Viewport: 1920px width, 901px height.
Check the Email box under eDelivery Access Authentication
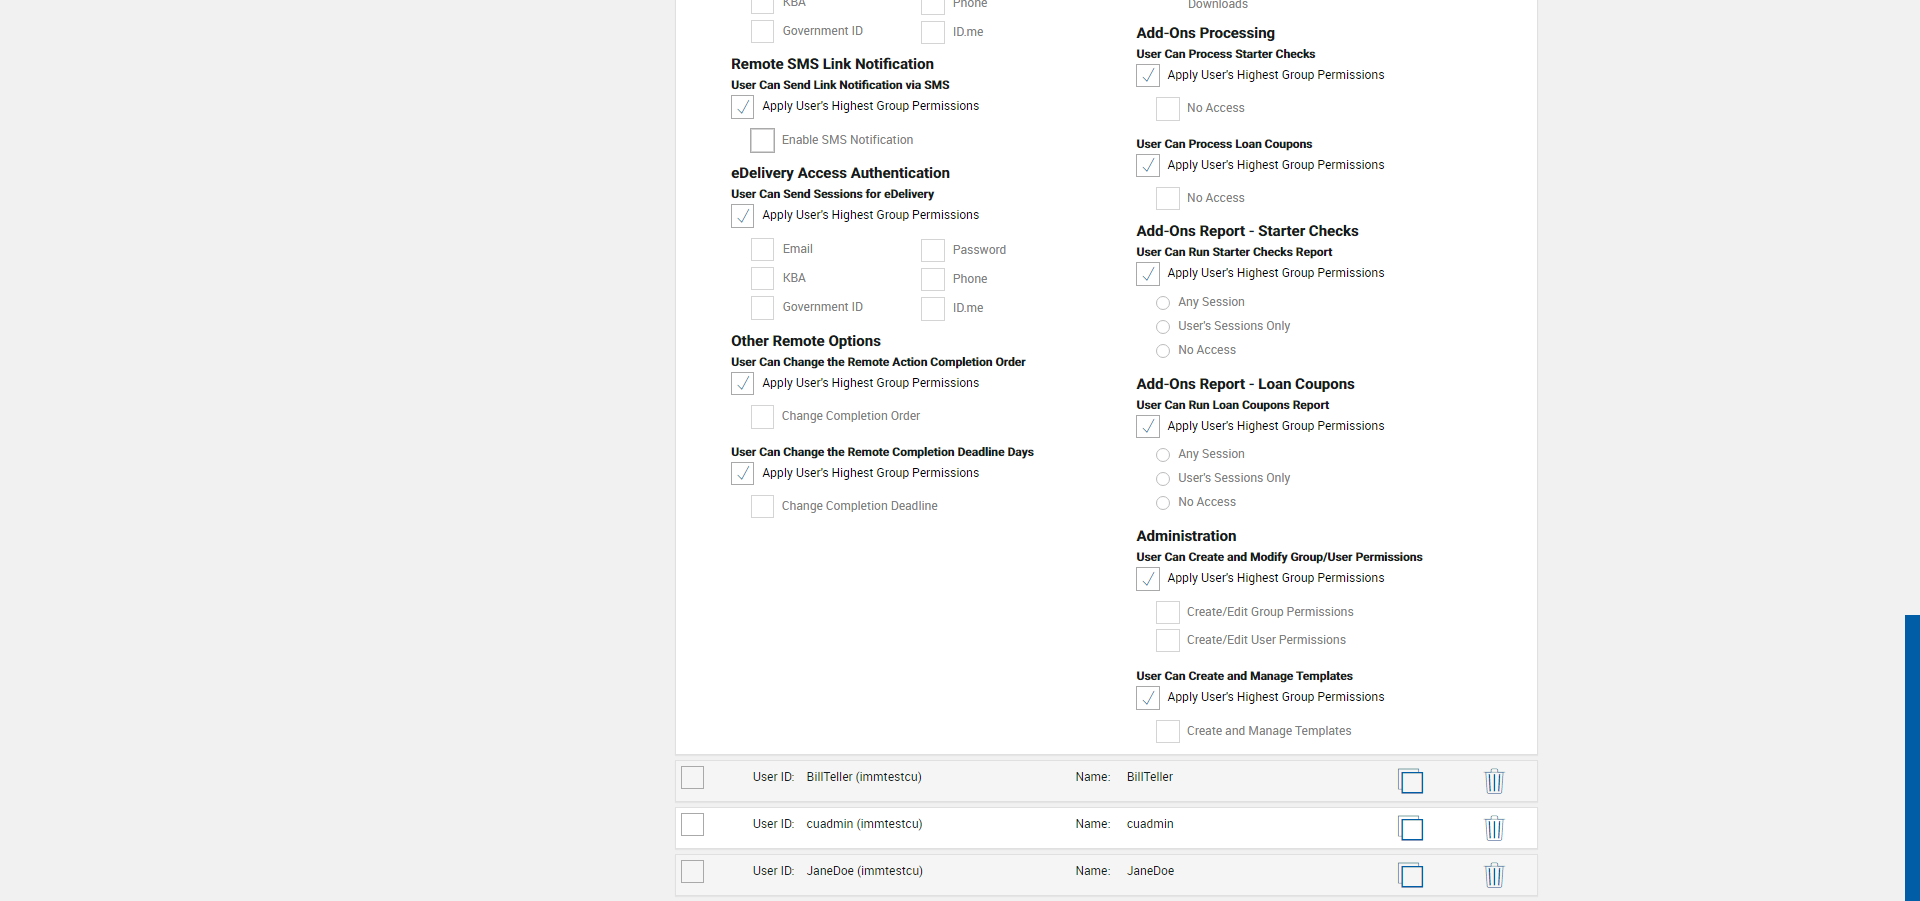coord(762,250)
